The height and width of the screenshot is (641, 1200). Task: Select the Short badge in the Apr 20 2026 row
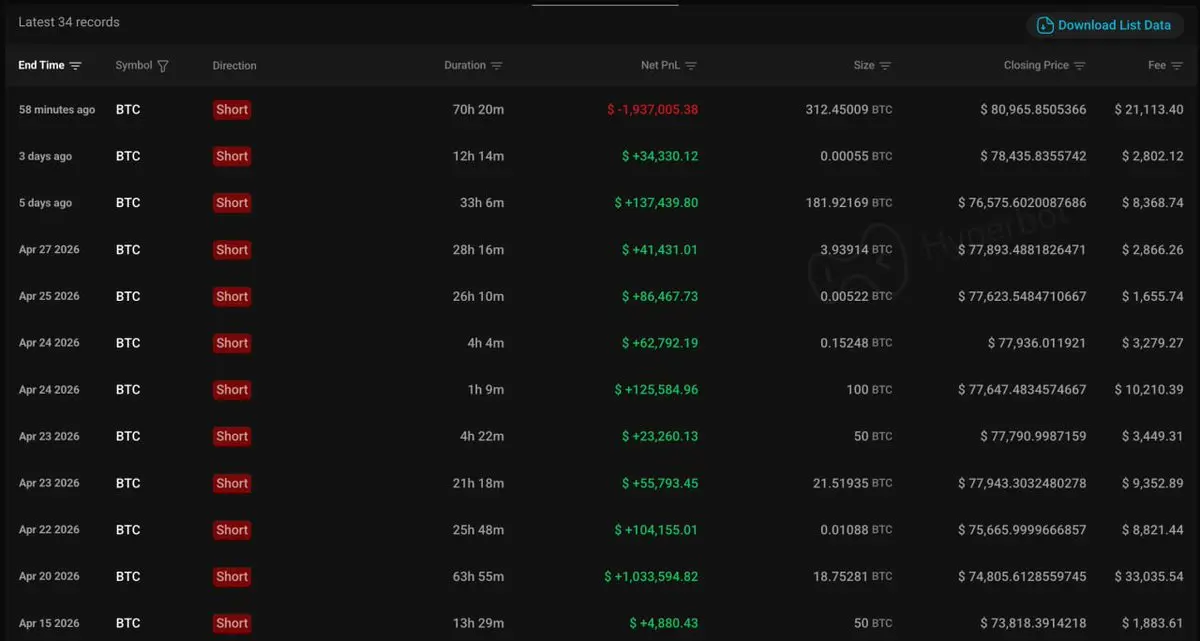click(x=232, y=576)
